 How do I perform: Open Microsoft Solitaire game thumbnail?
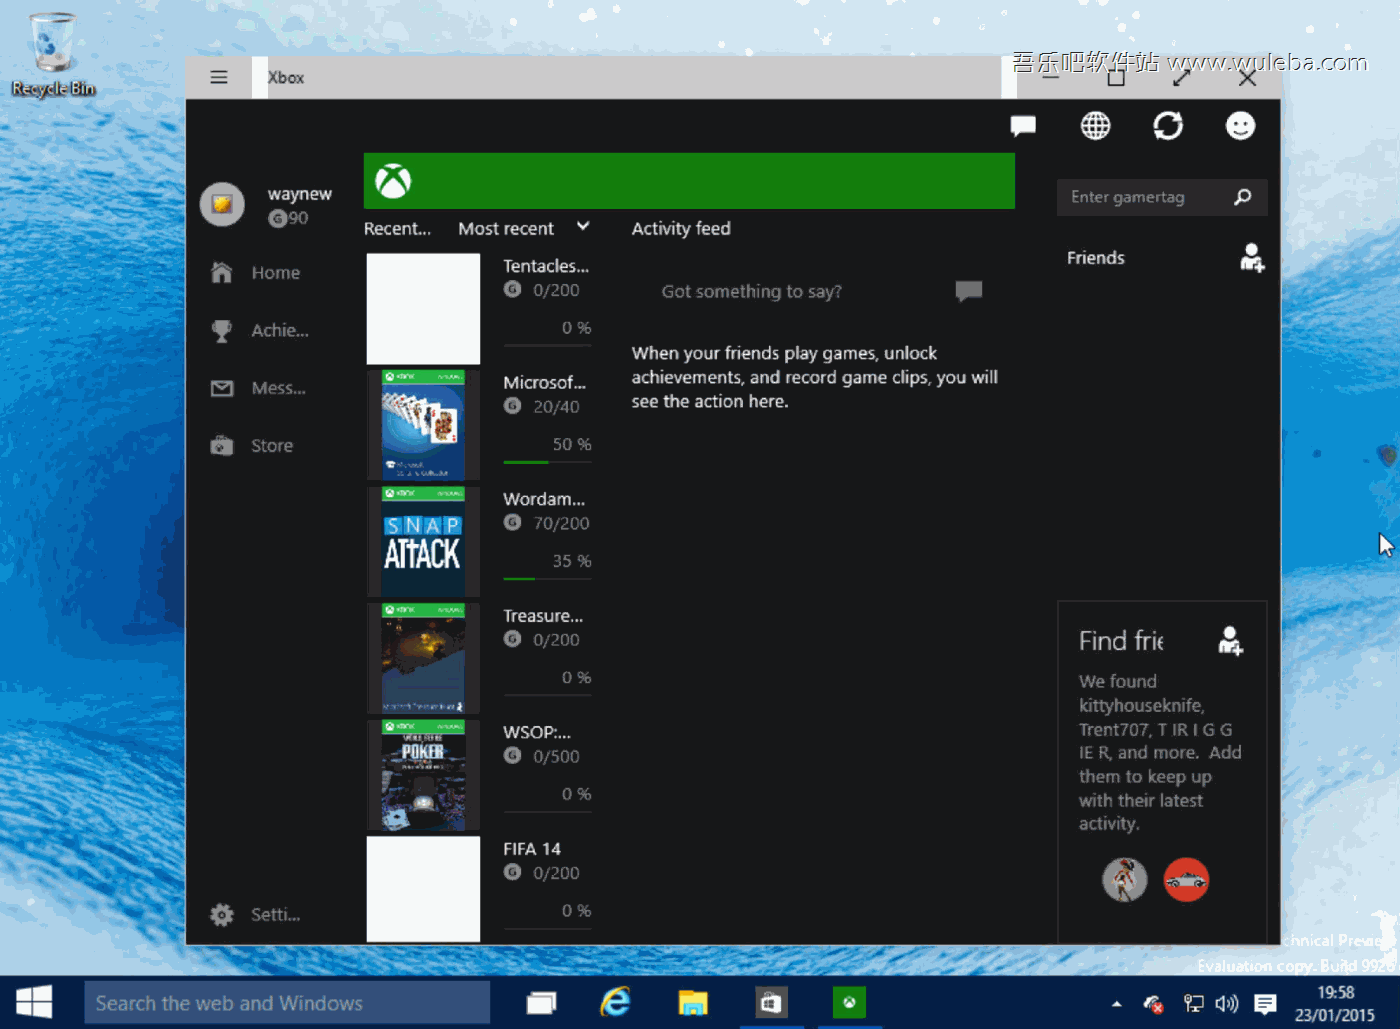pyautogui.click(x=423, y=425)
